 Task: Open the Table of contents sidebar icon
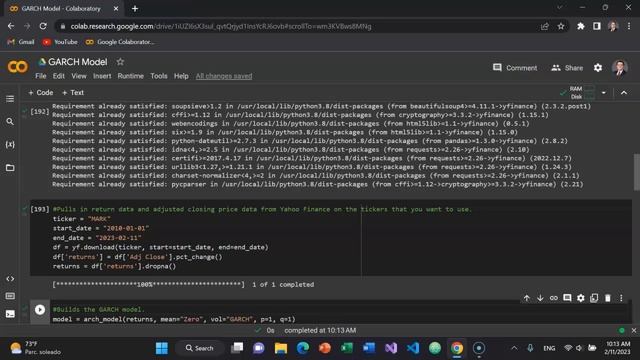point(10,99)
